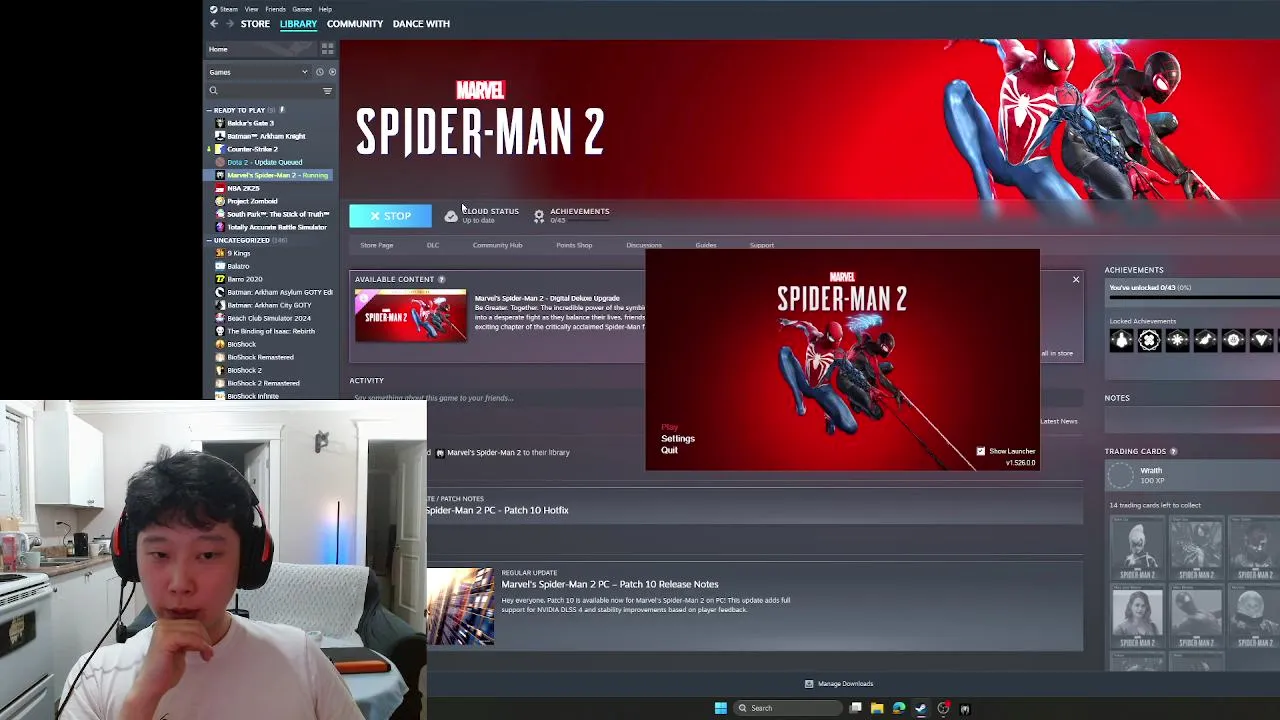Click the Steam taskbar icon
The width and height of the screenshot is (1280, 720).
tap(921, 708)
